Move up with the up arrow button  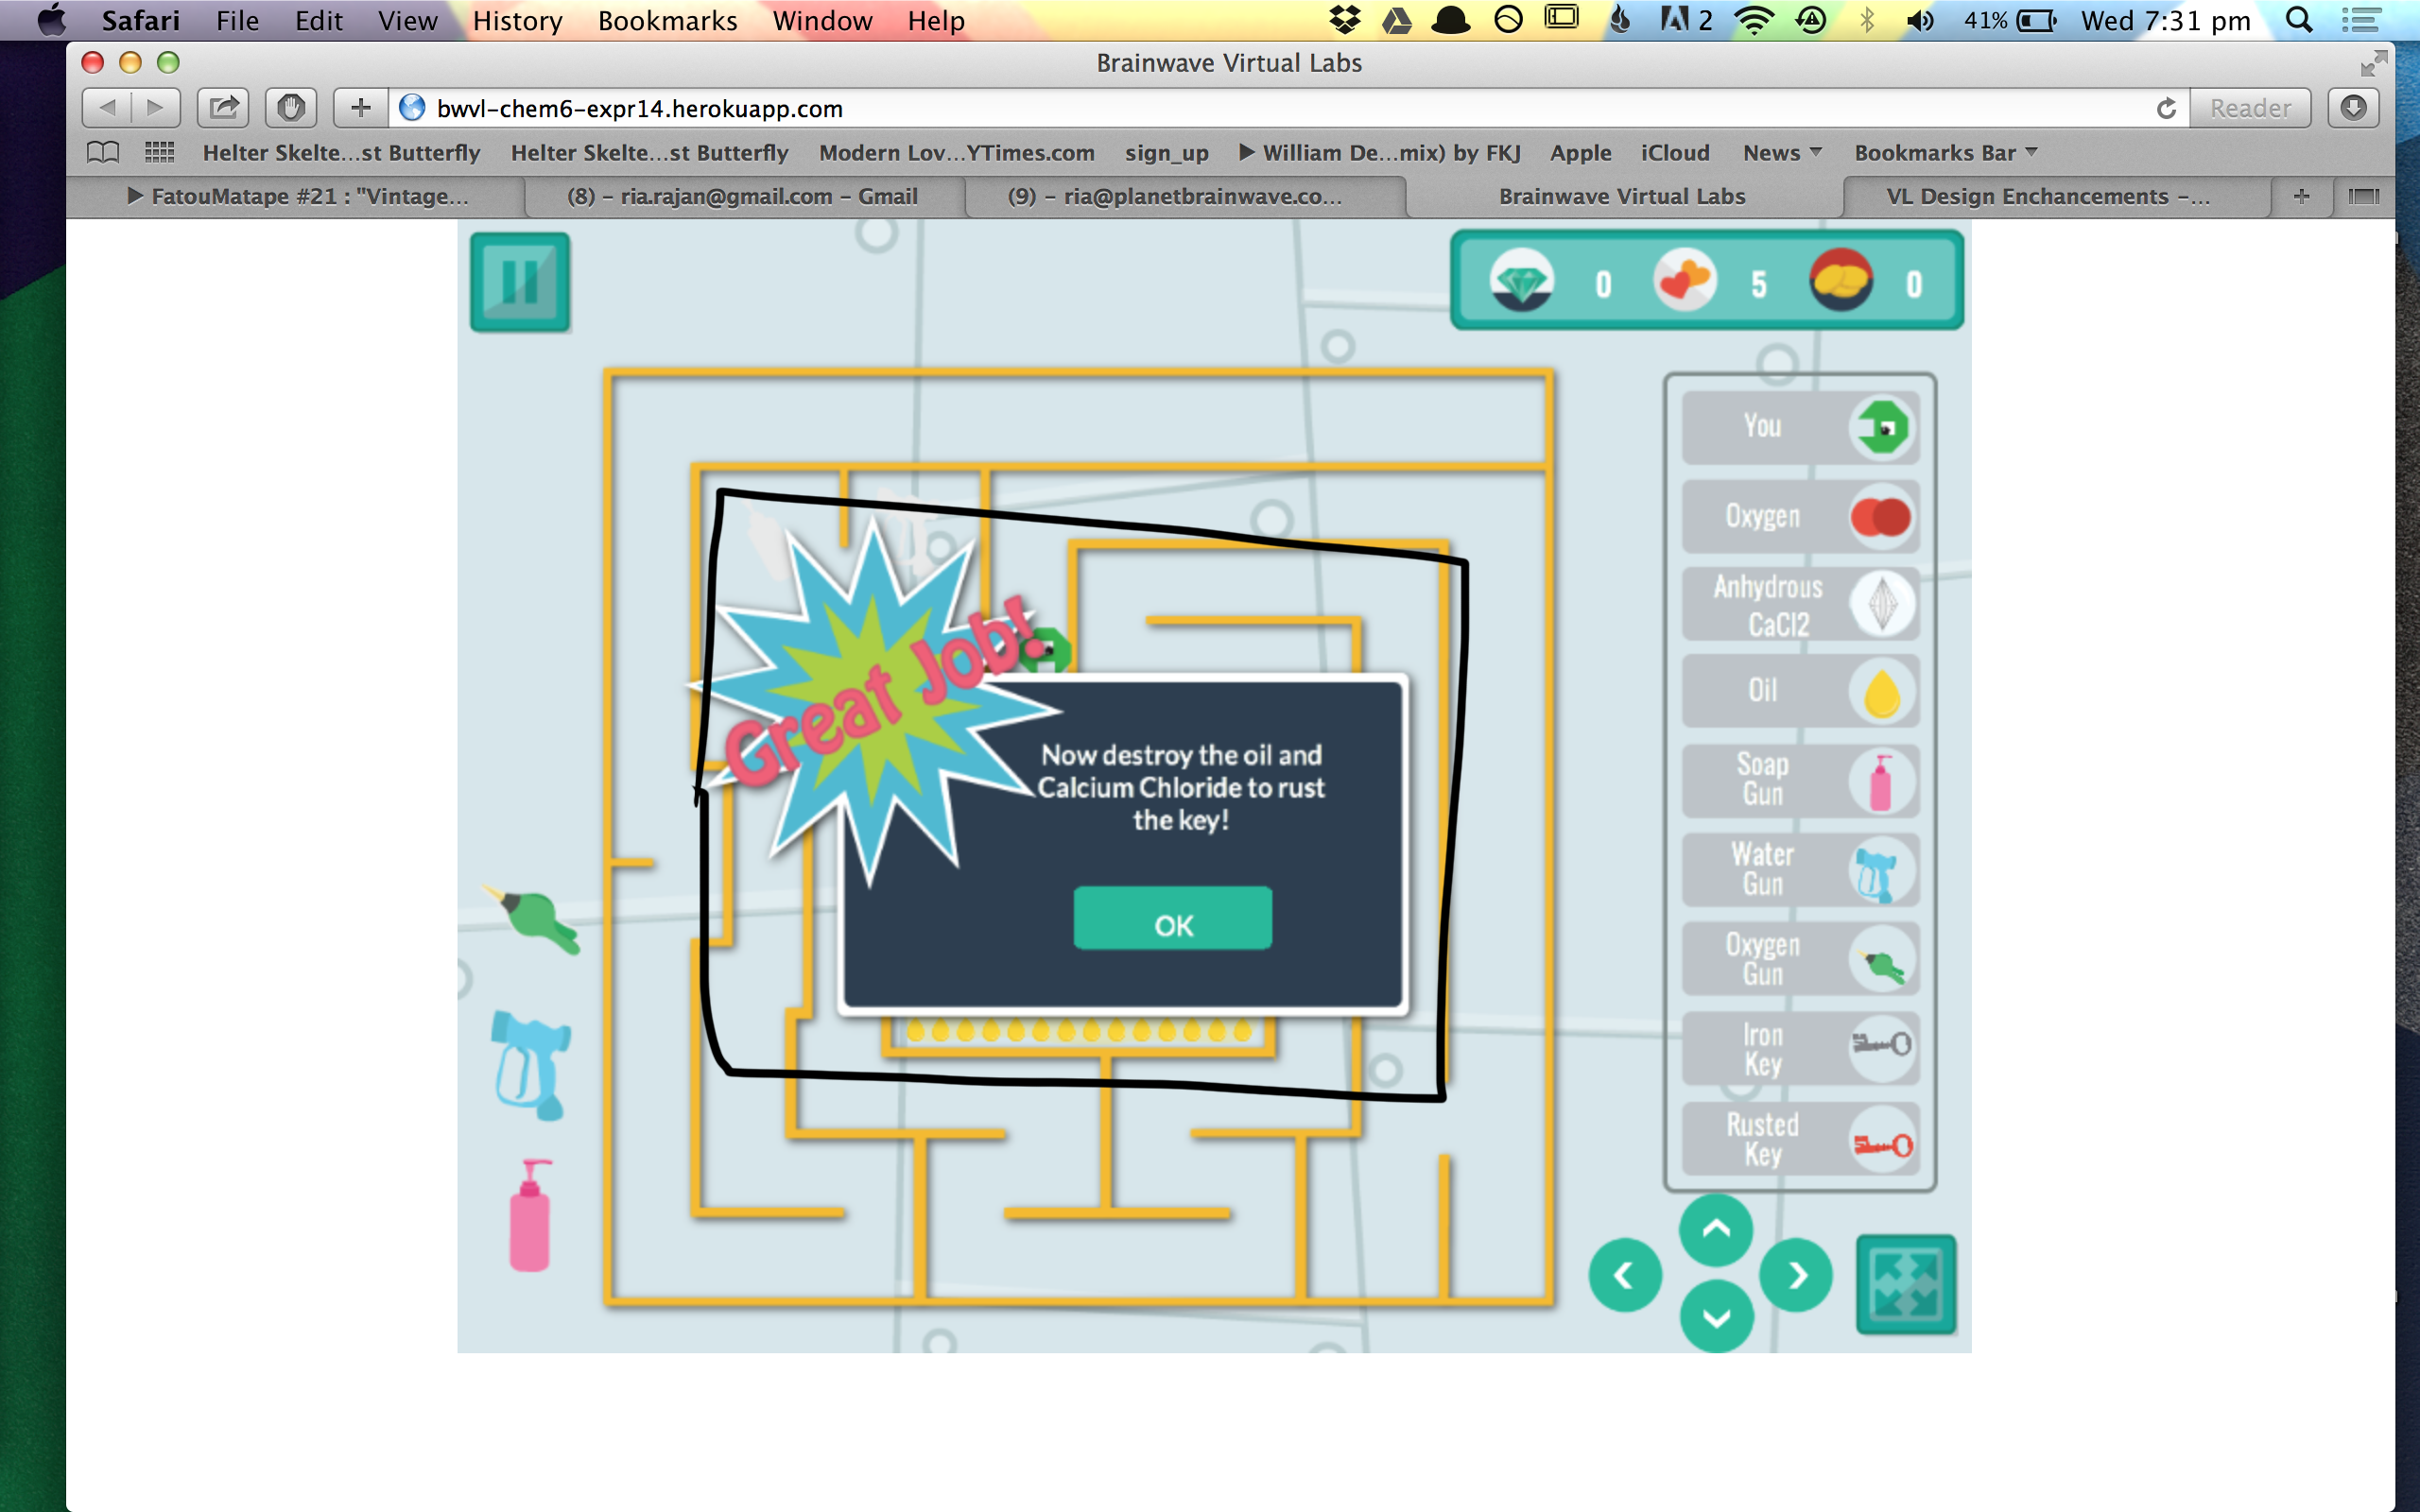(x=1716, y=1229)
